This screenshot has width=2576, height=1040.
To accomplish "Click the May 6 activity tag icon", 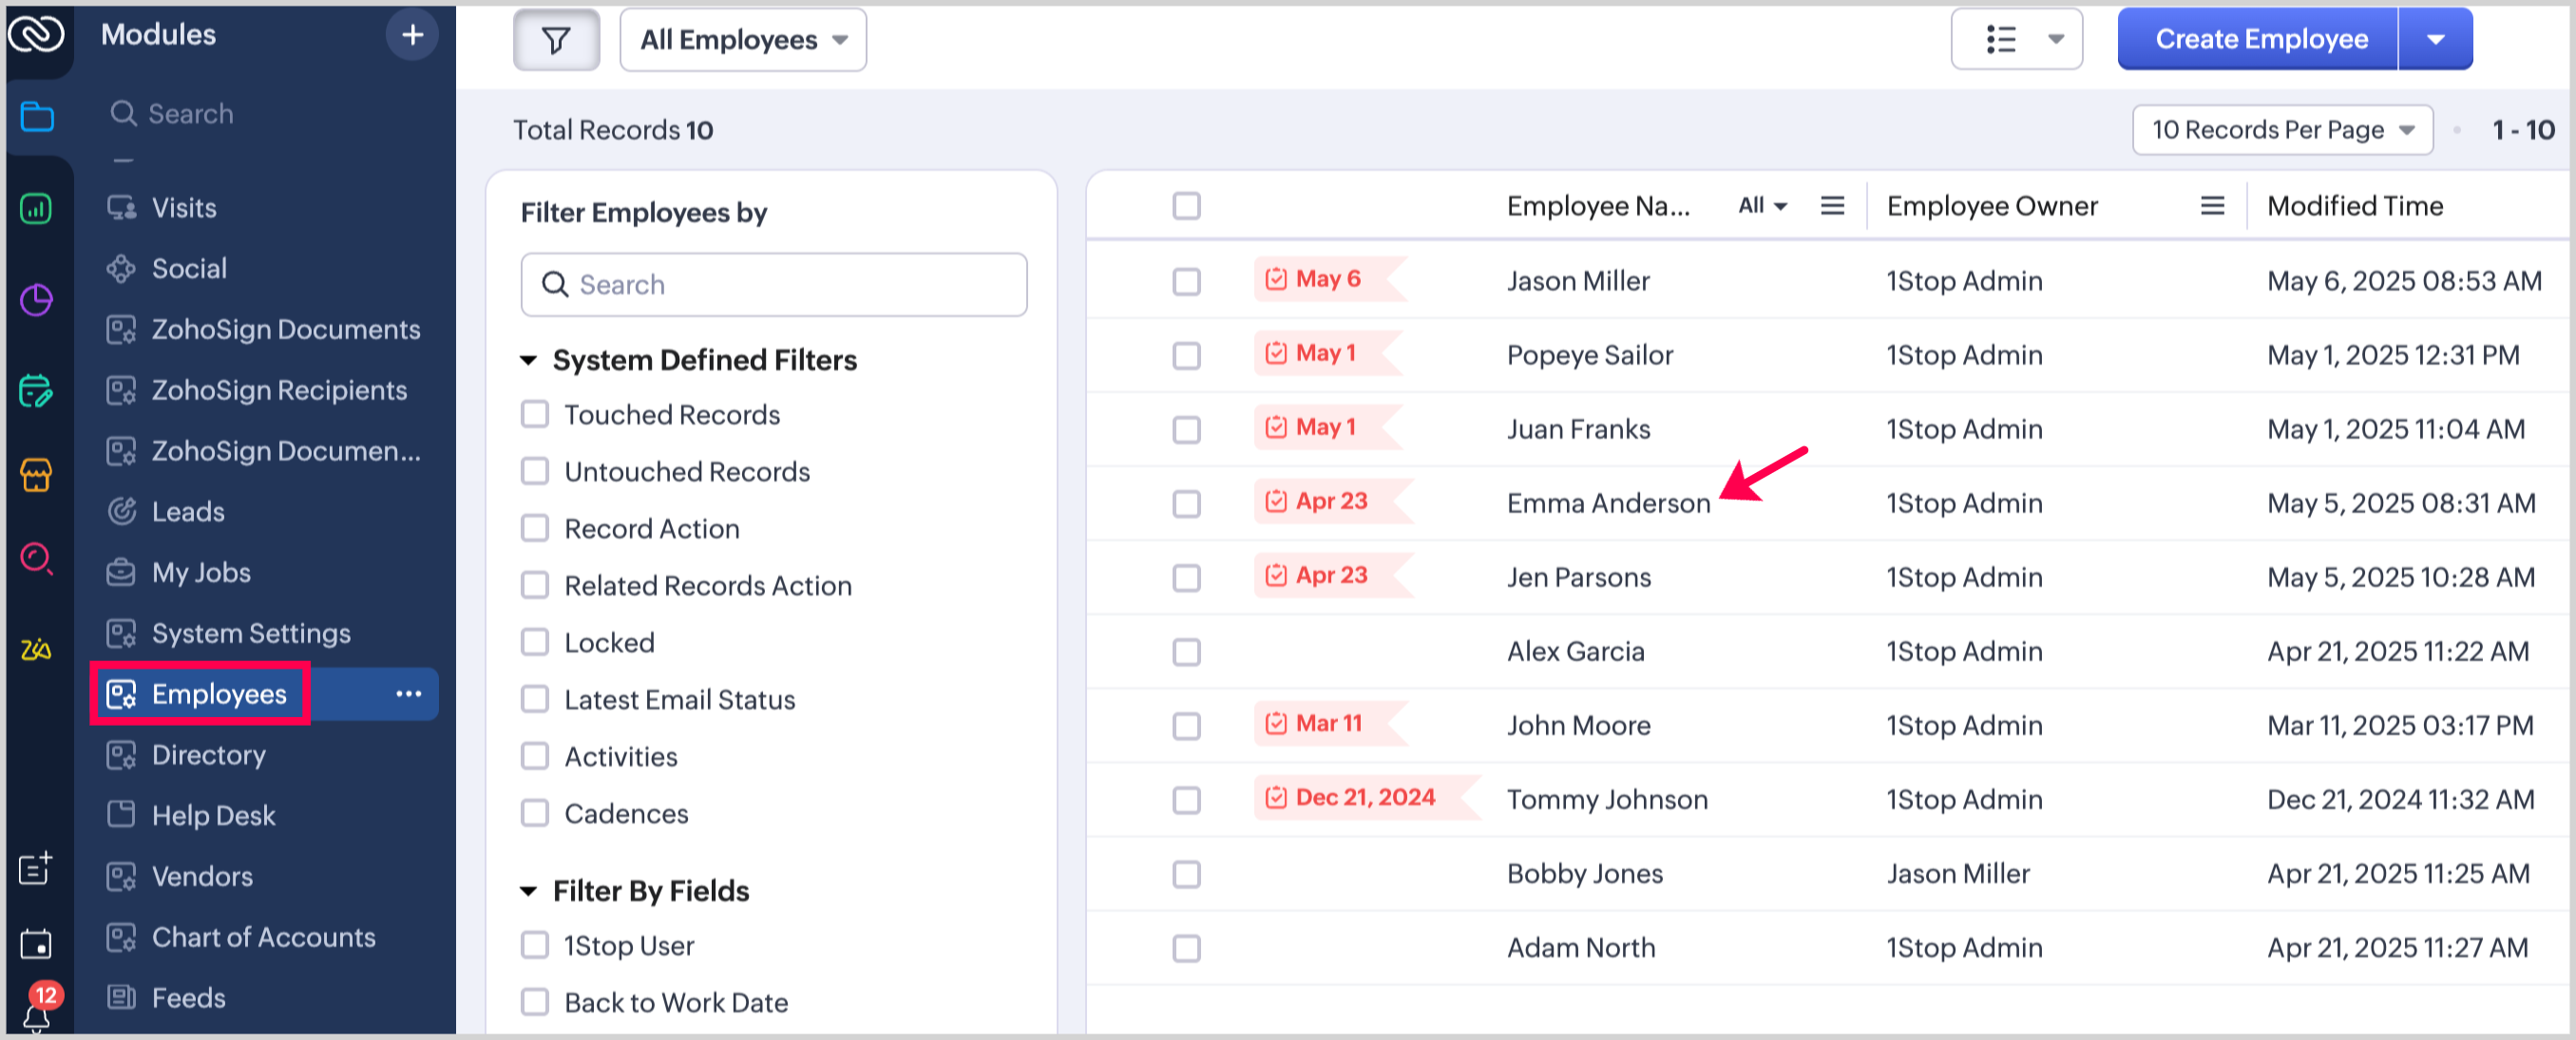I will (x=1276, y=279).
